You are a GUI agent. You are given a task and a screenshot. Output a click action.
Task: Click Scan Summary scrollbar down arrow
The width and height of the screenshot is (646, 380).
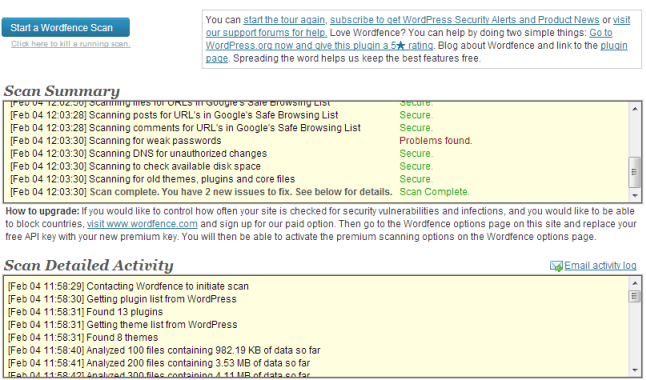coord(634,195)
